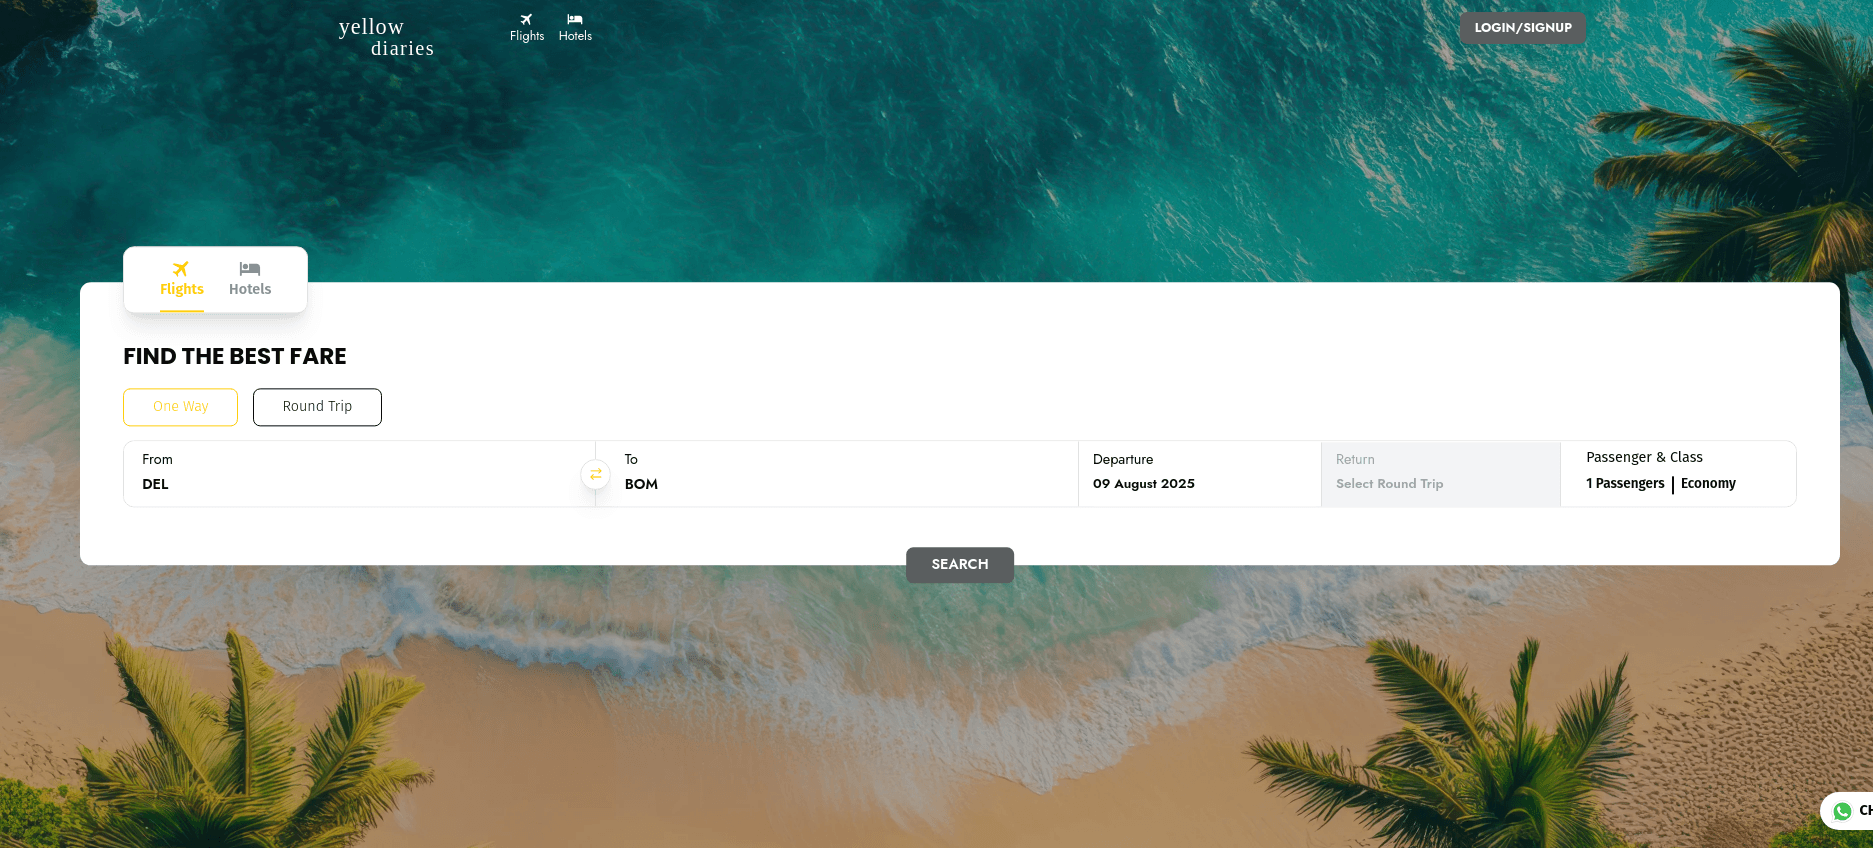Open the Departure date picker
Viewport: 1873px width, 848px height.
coord(1199,474)
